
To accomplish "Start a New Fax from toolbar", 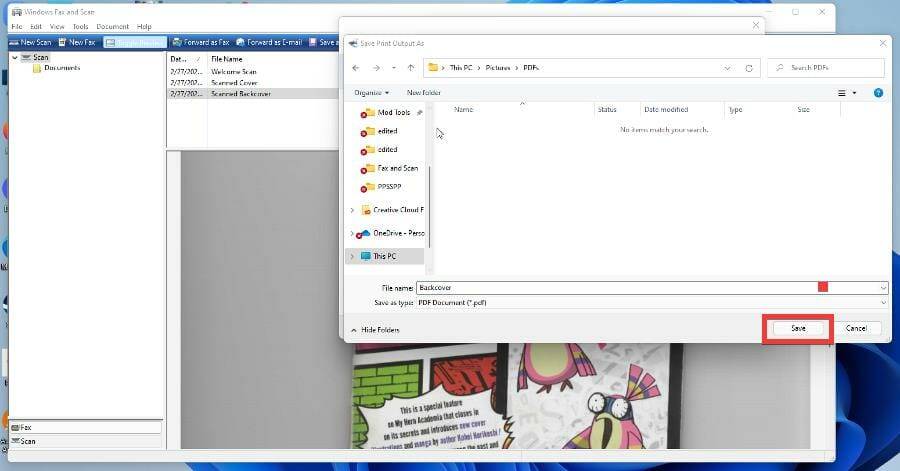I will click(77, 42).
